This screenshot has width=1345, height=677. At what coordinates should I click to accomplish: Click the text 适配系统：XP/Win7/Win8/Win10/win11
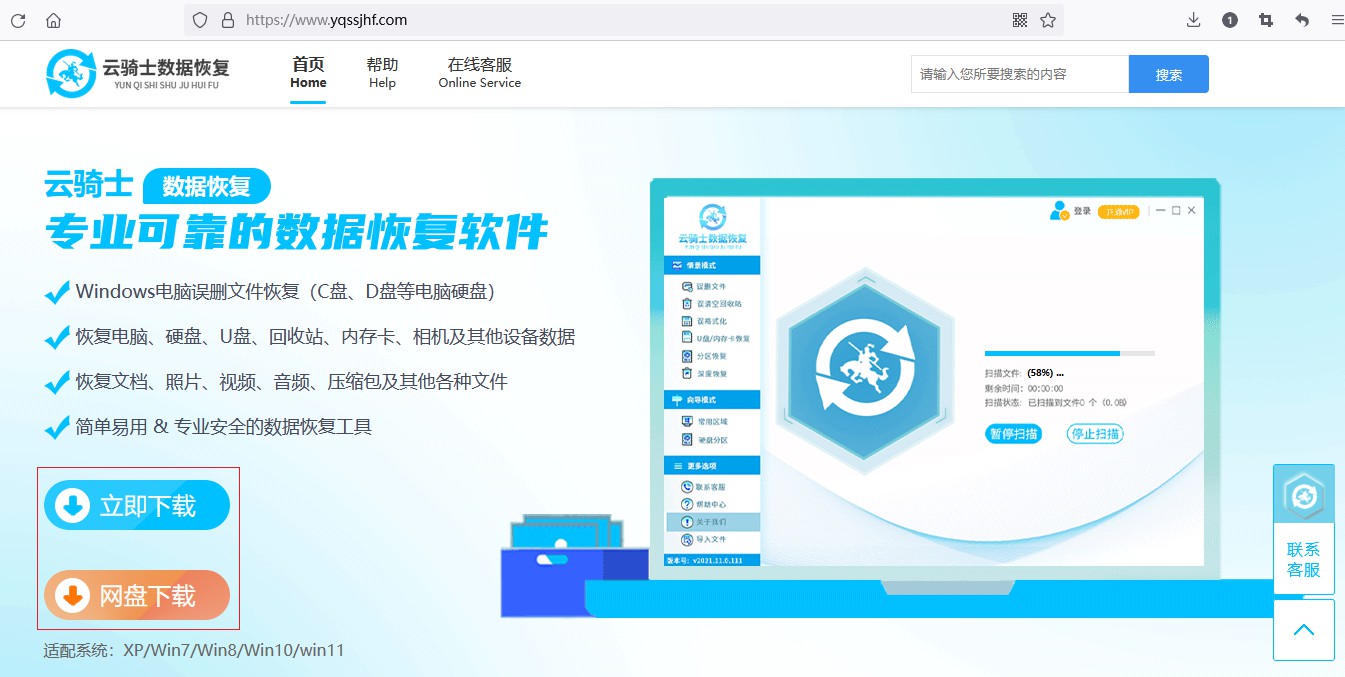pyautogui.click(x=194, y=650)
